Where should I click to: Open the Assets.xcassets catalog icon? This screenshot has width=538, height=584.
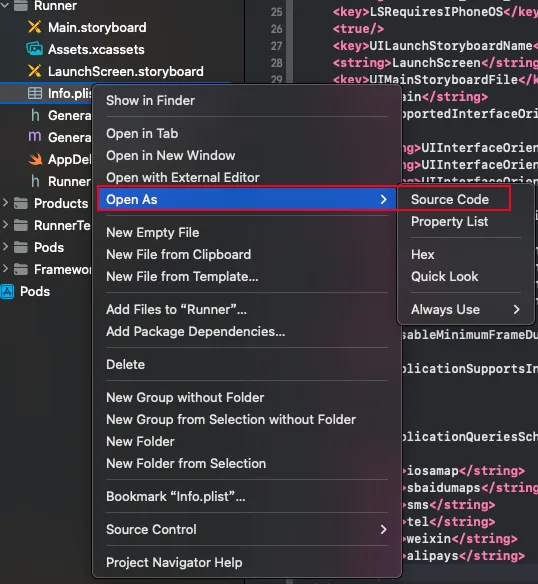[x=34, y=49]
